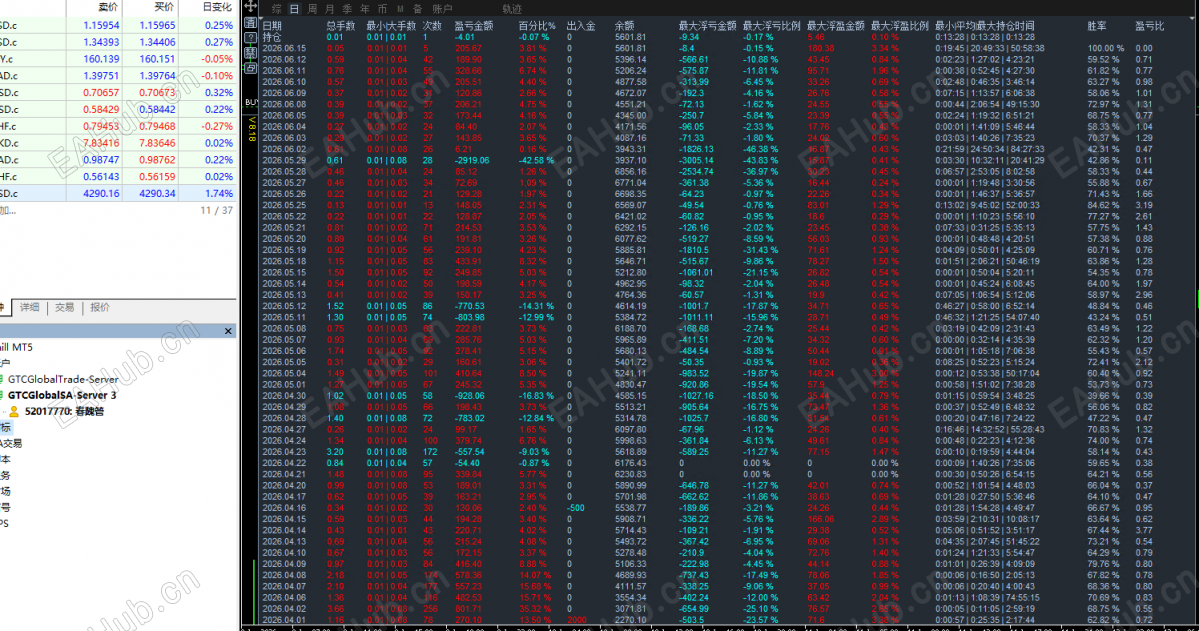Open the 交易 tab in Market Watch
The width and height of the screenshot is (1199, 631).
coord(65,307)
